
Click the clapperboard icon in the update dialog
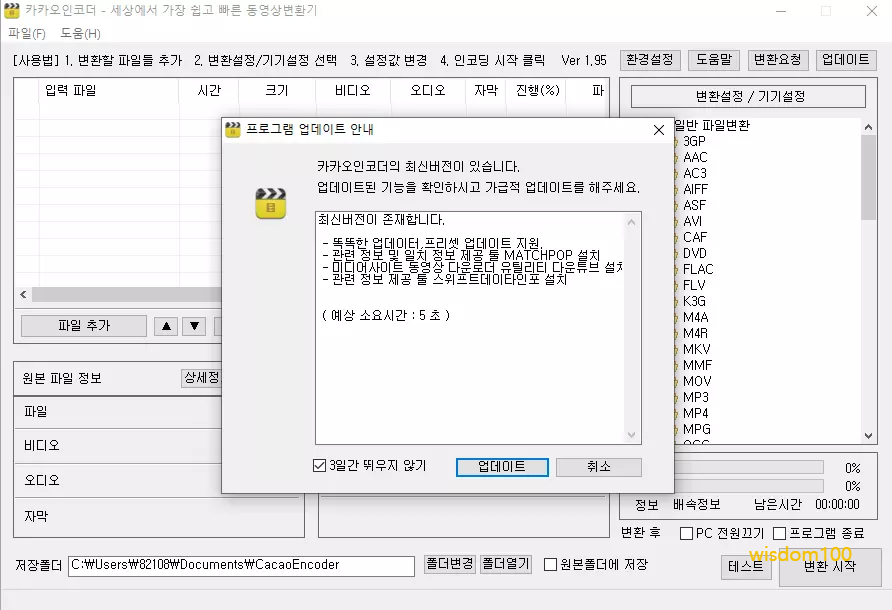pos(270,203)
